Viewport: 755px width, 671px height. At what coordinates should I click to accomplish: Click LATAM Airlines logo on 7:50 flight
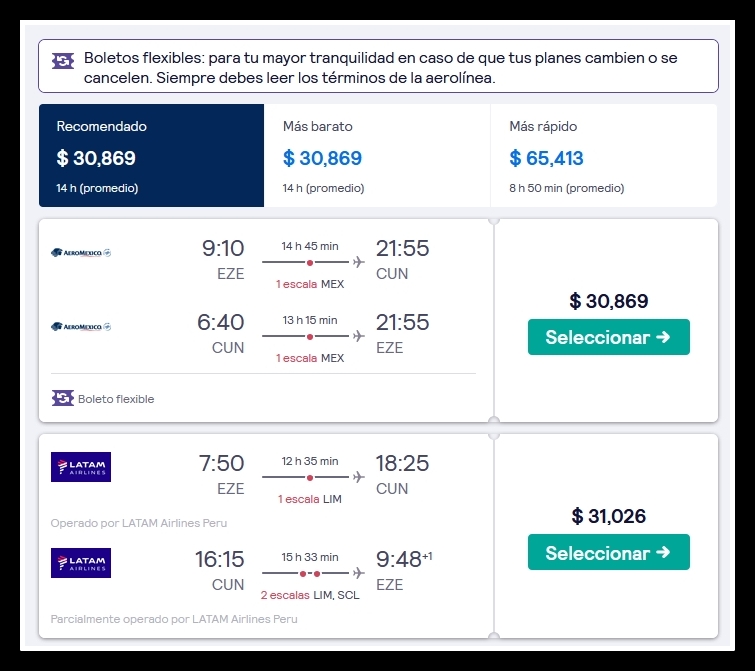click(x=81, y=467)
